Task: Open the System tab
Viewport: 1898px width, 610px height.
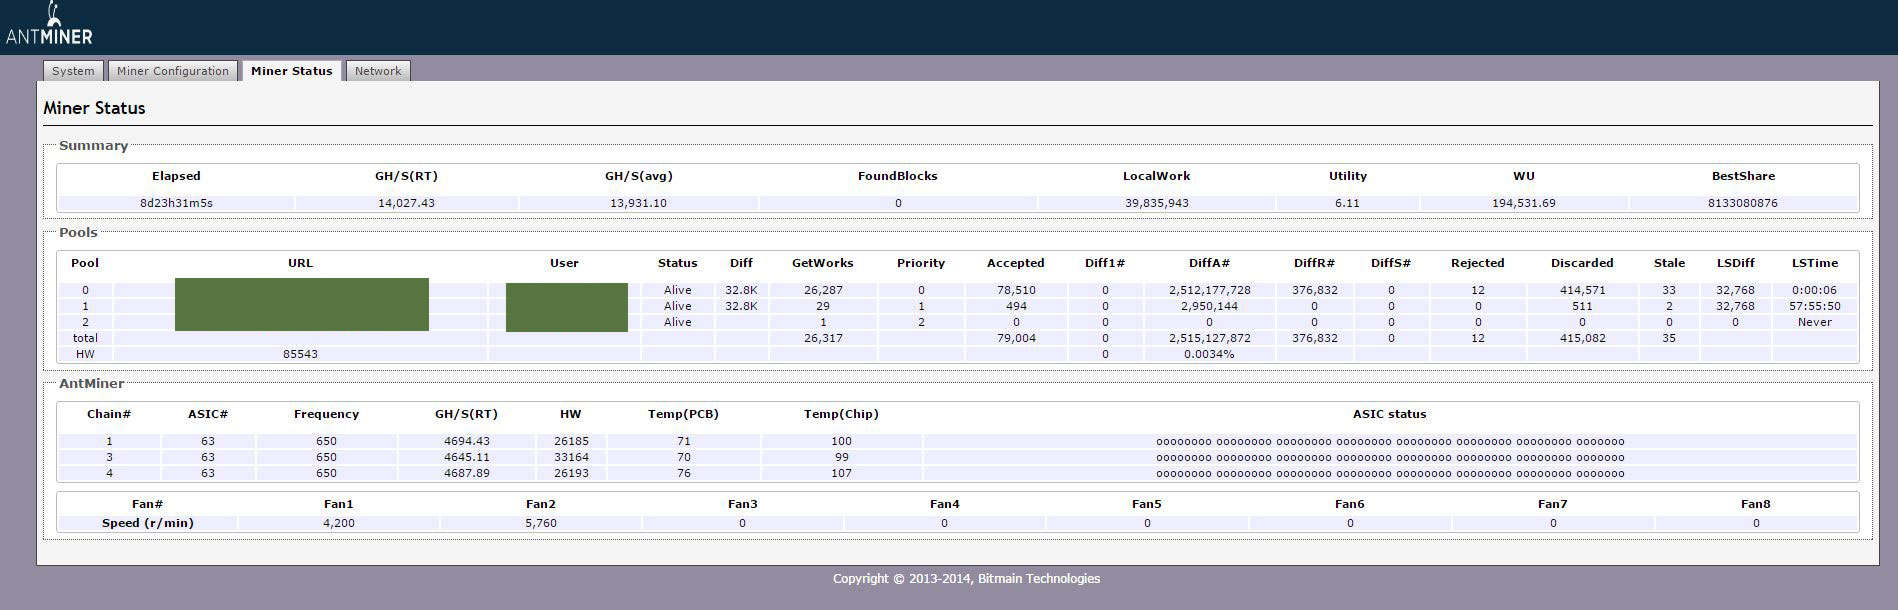Action: coord(73,71)
